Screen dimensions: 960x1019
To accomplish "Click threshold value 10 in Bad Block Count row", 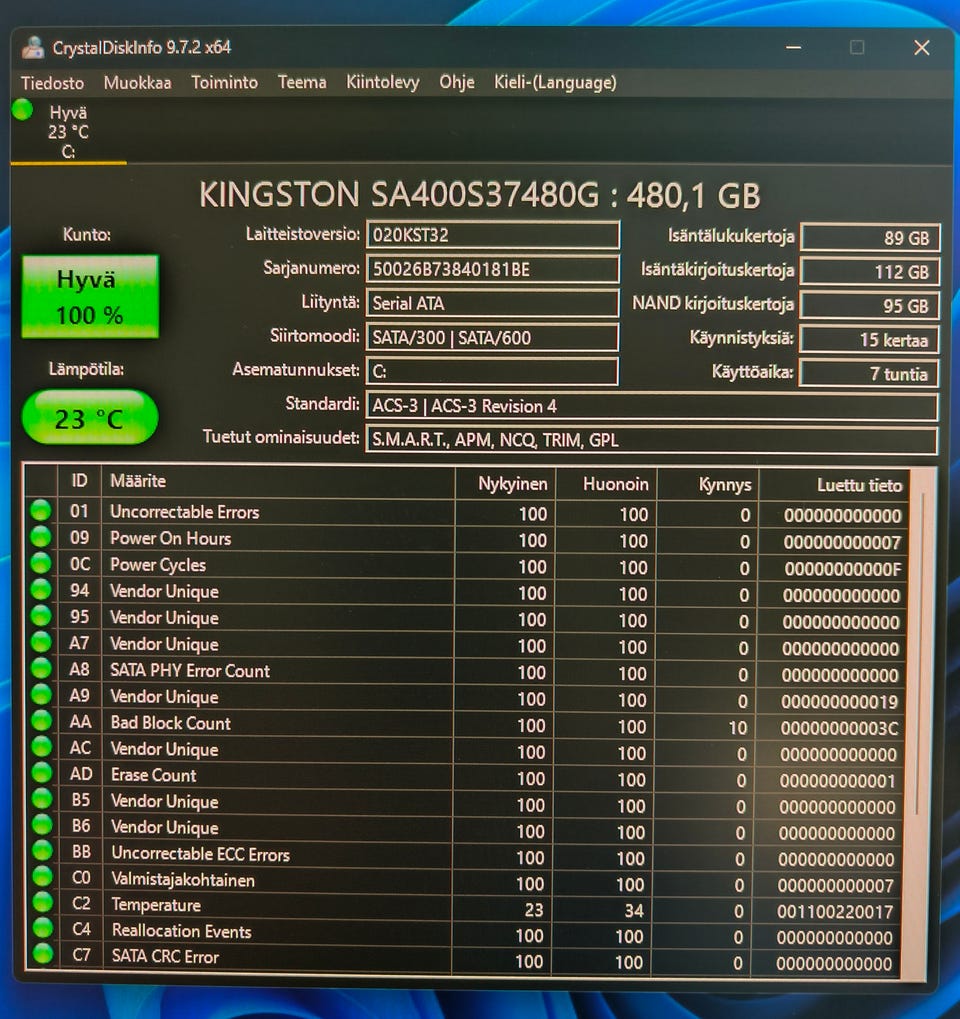I will coord(738,728).
